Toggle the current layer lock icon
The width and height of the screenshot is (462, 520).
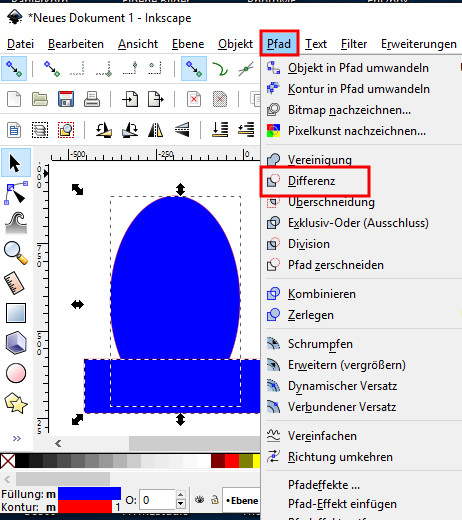pos(215,499)
